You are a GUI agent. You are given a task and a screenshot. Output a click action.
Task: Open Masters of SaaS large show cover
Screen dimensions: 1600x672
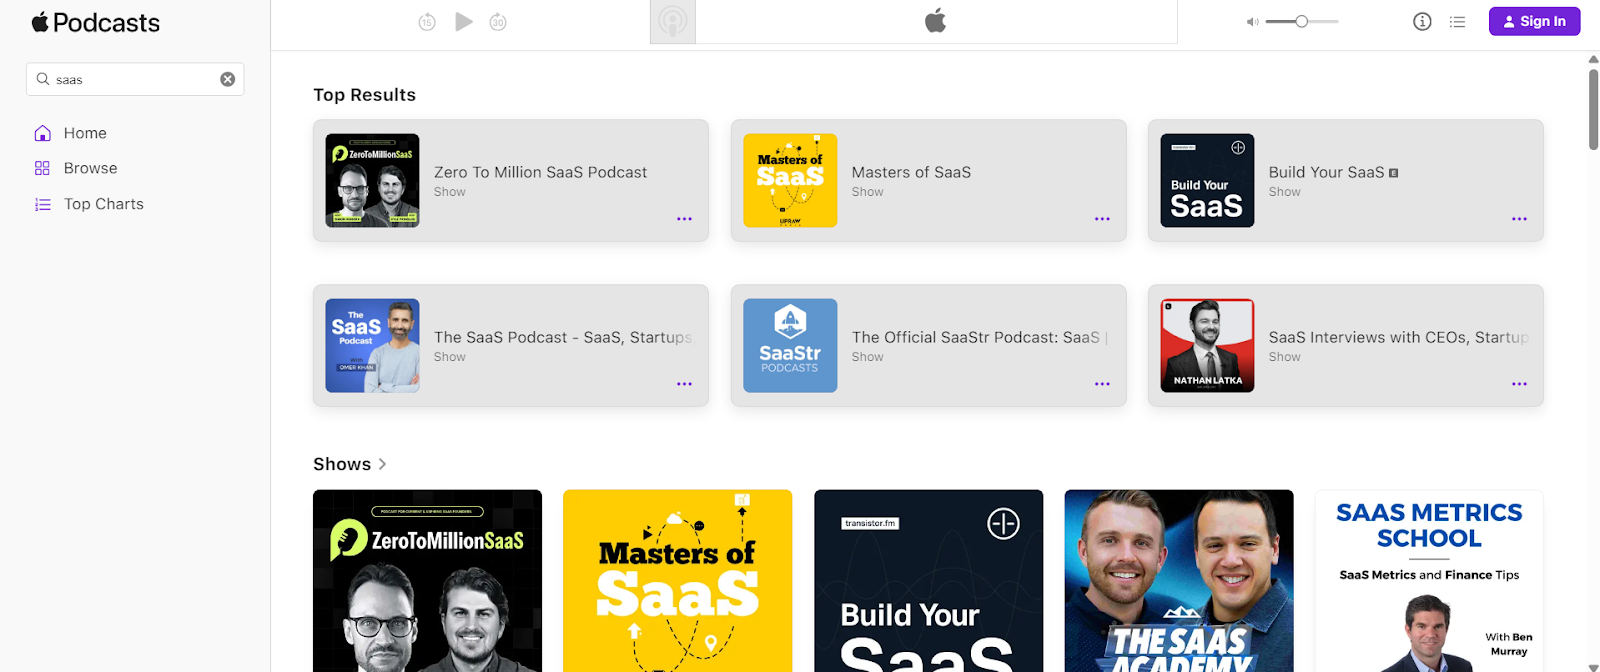click(x=677, y=581)
